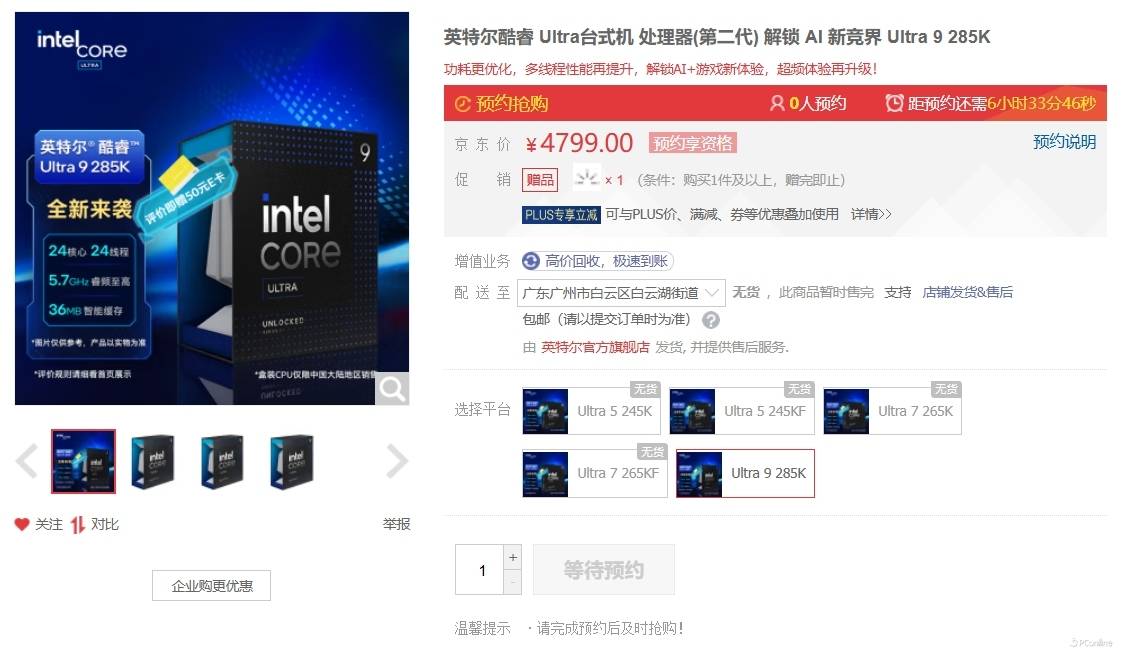Viewport: 1126px width, 660px height.
Task: Expand promotion details via 详情>> link
Action: click(871, 214)
